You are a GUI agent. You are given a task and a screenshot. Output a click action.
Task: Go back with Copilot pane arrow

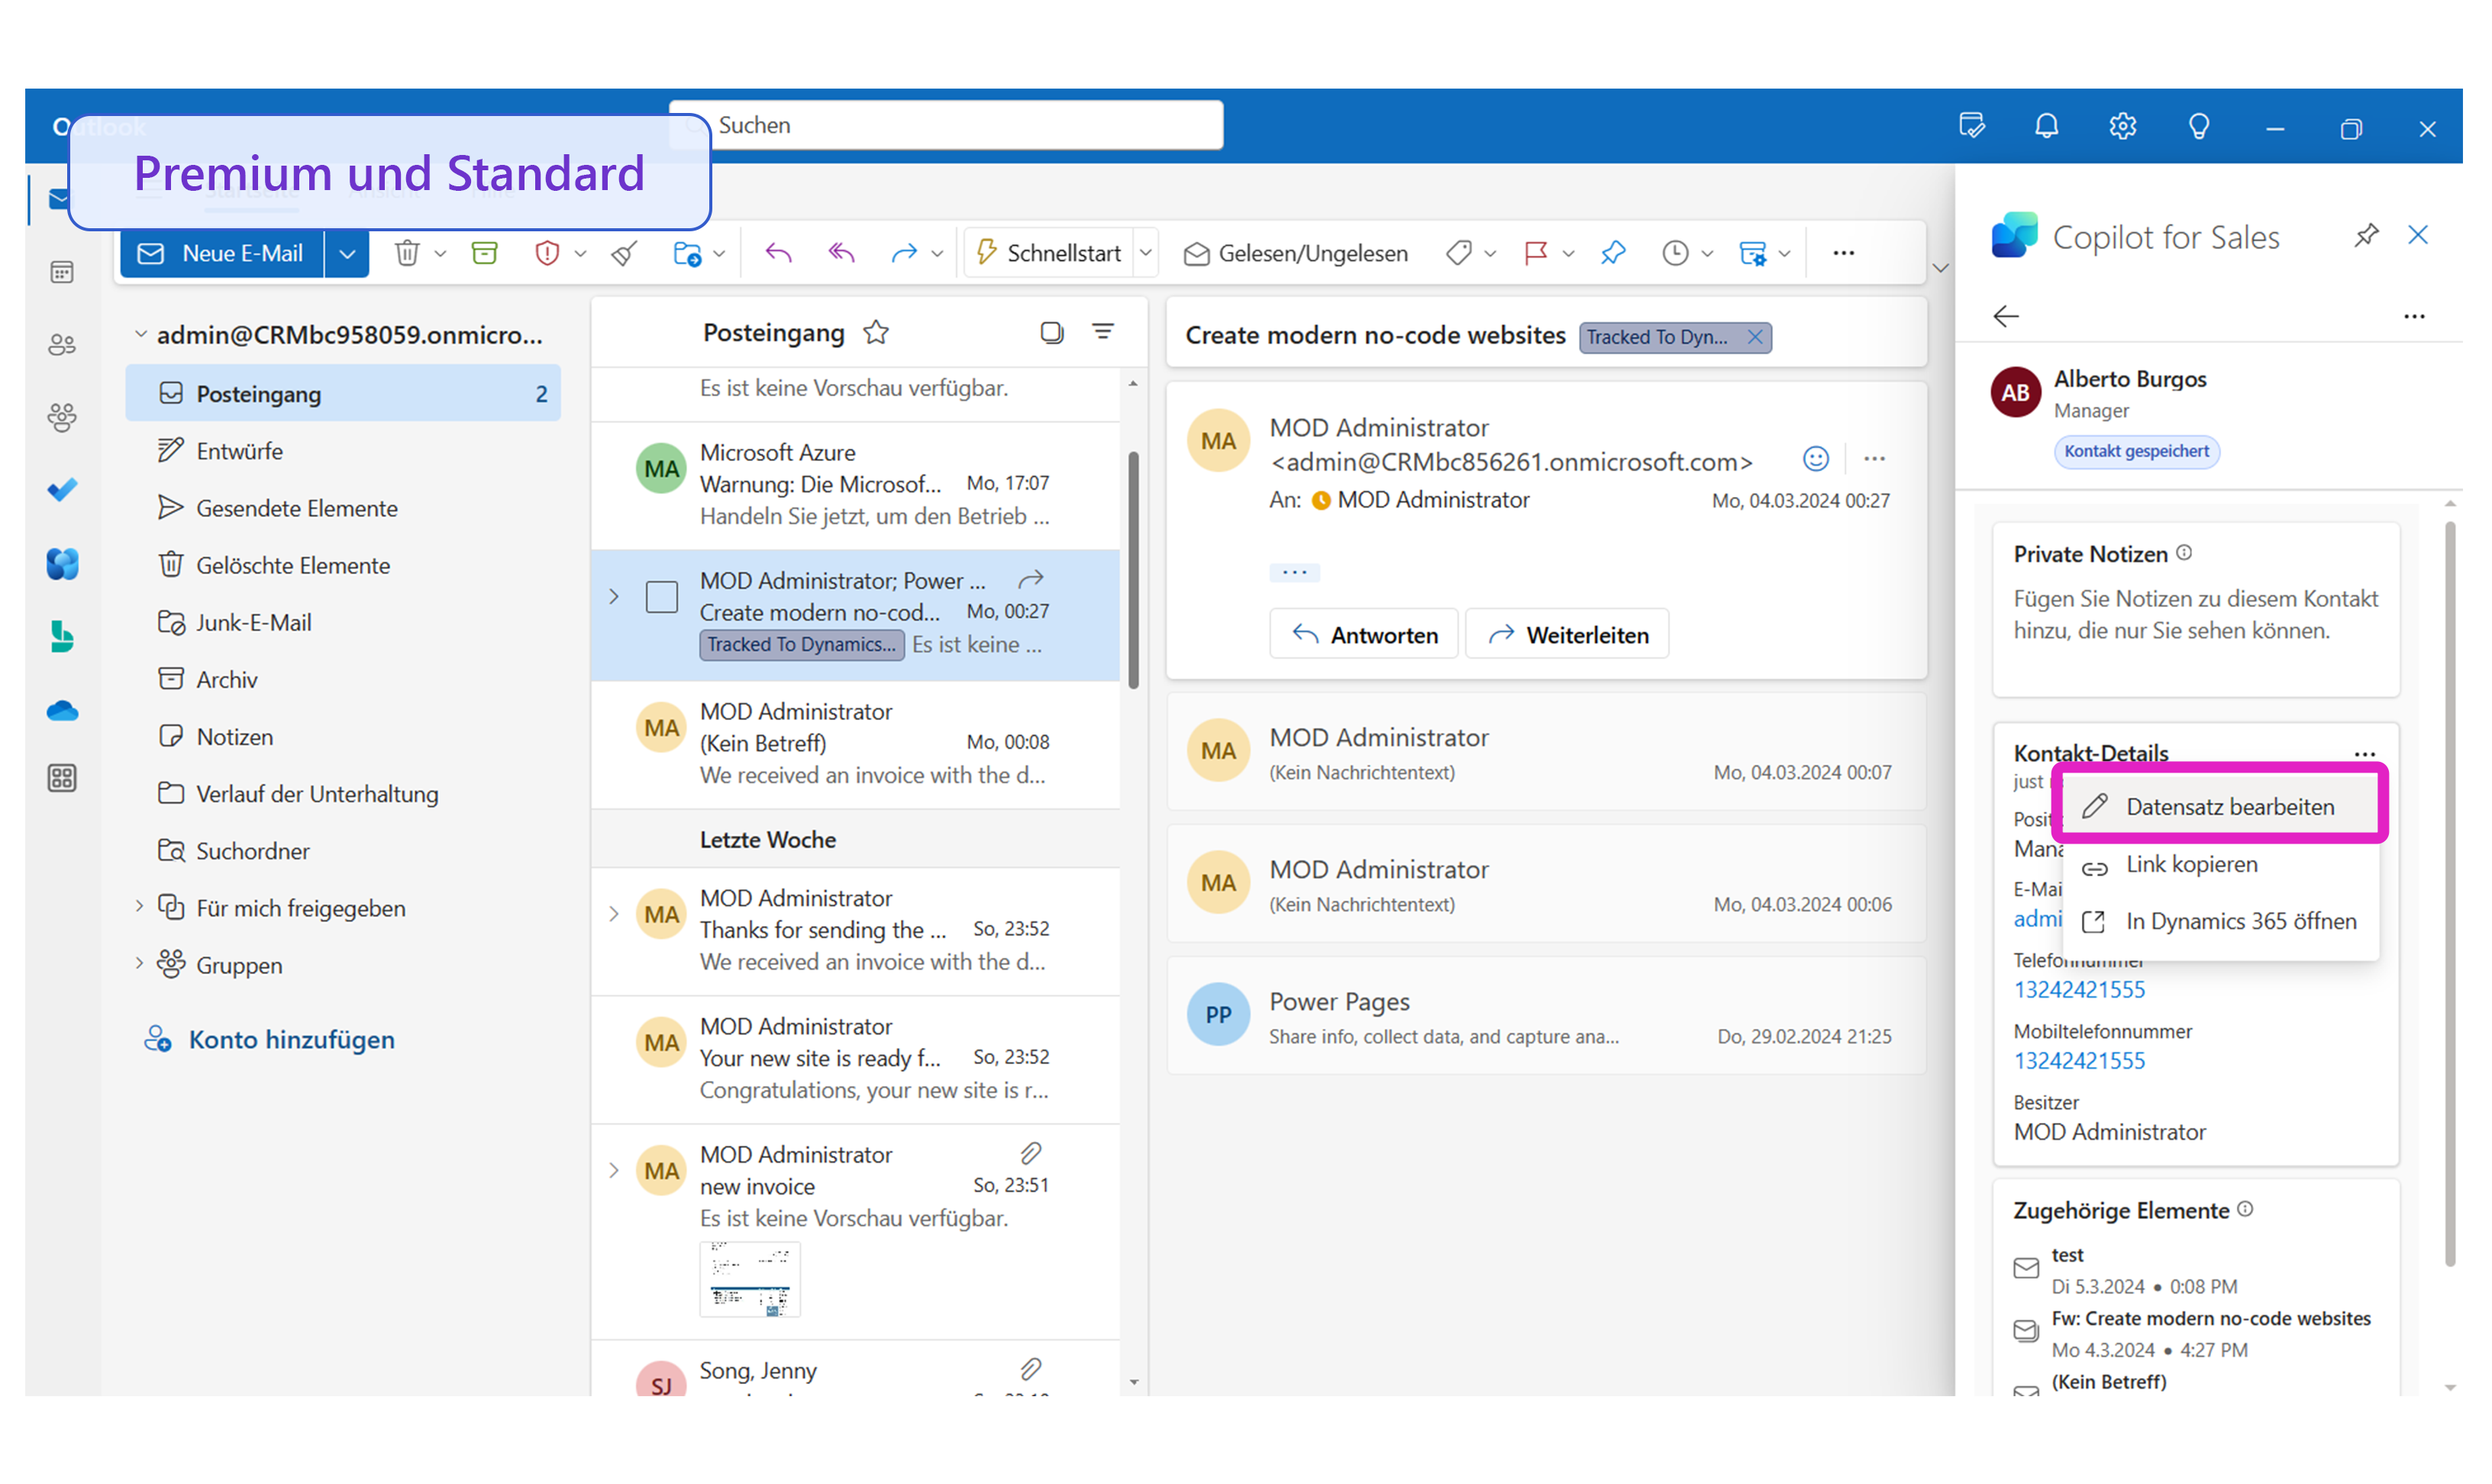click(x=2006, y=317)
